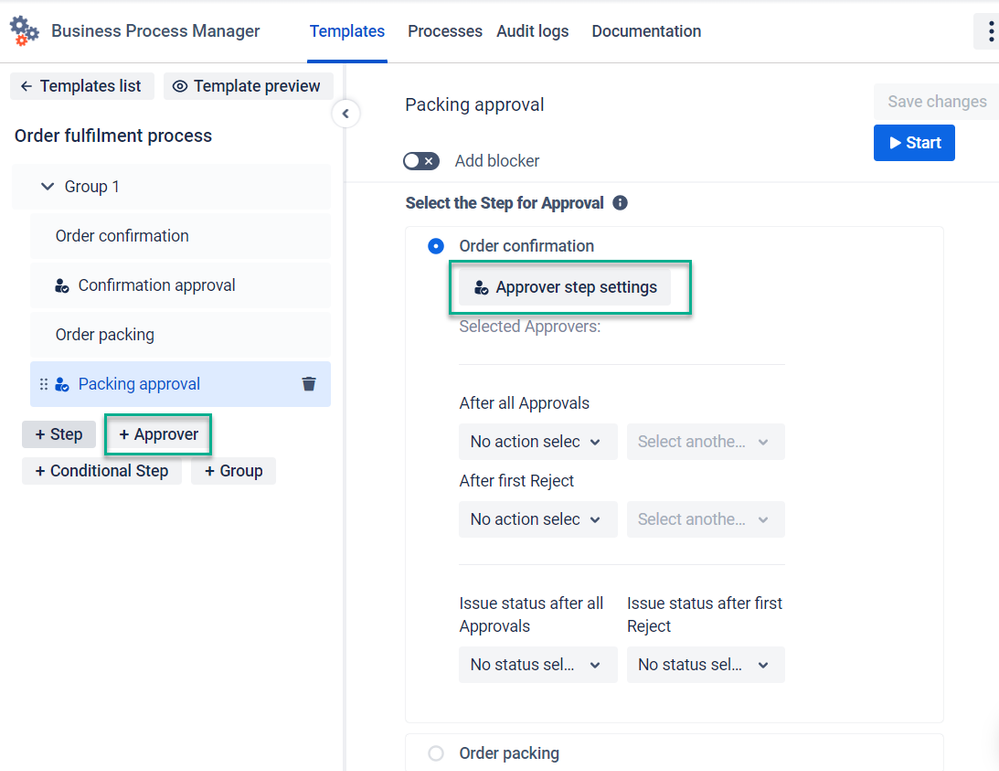Toggle the Add blocker switch
The width and height of the screenshot is (999, 771).
[x=421, y=161]
